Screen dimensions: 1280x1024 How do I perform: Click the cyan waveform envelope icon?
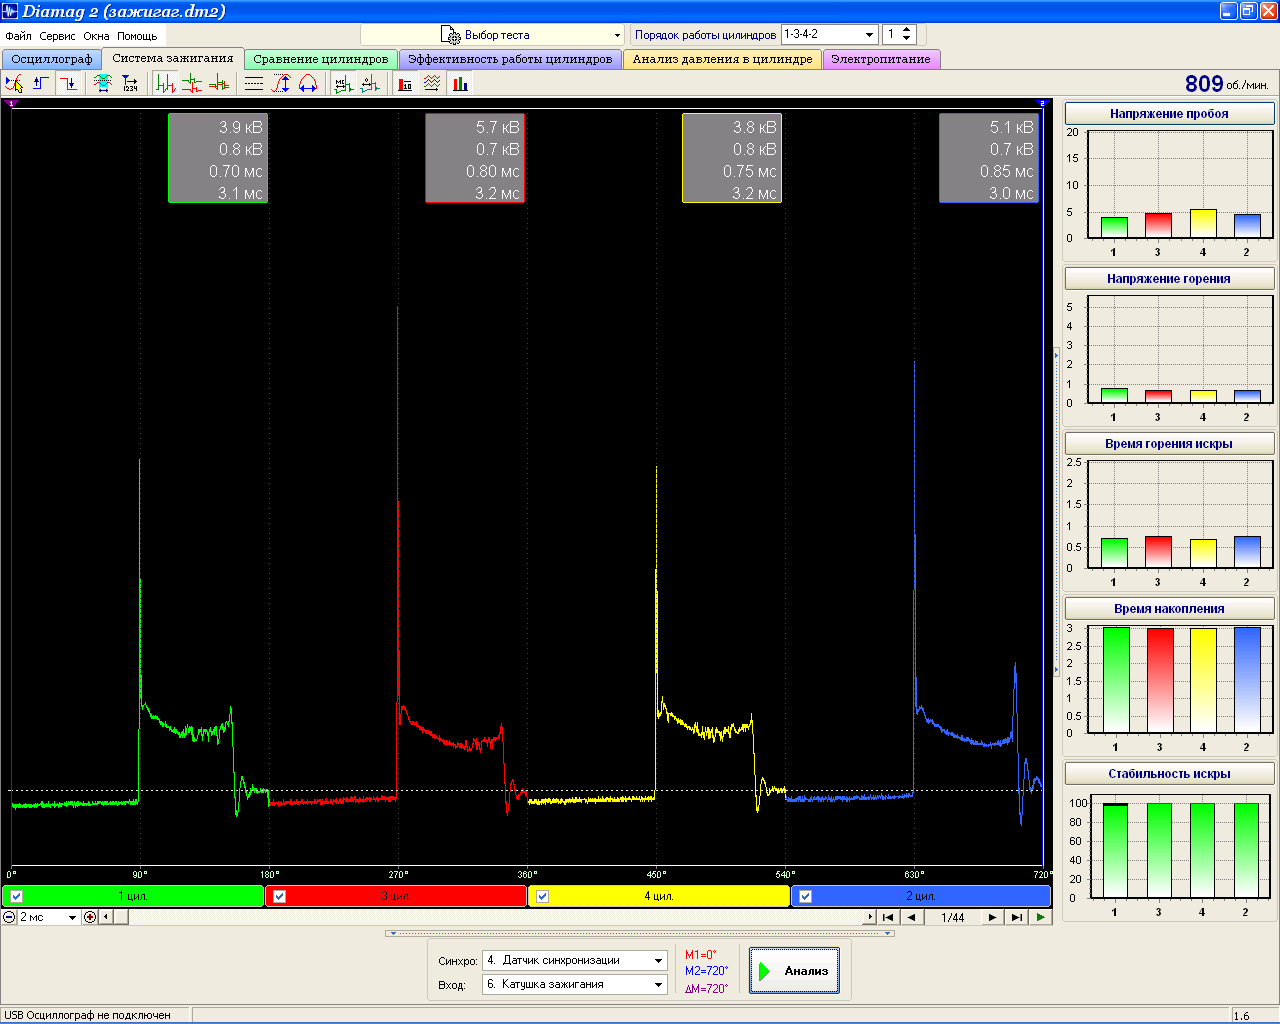pyautogui.click(x=102, y=84)
